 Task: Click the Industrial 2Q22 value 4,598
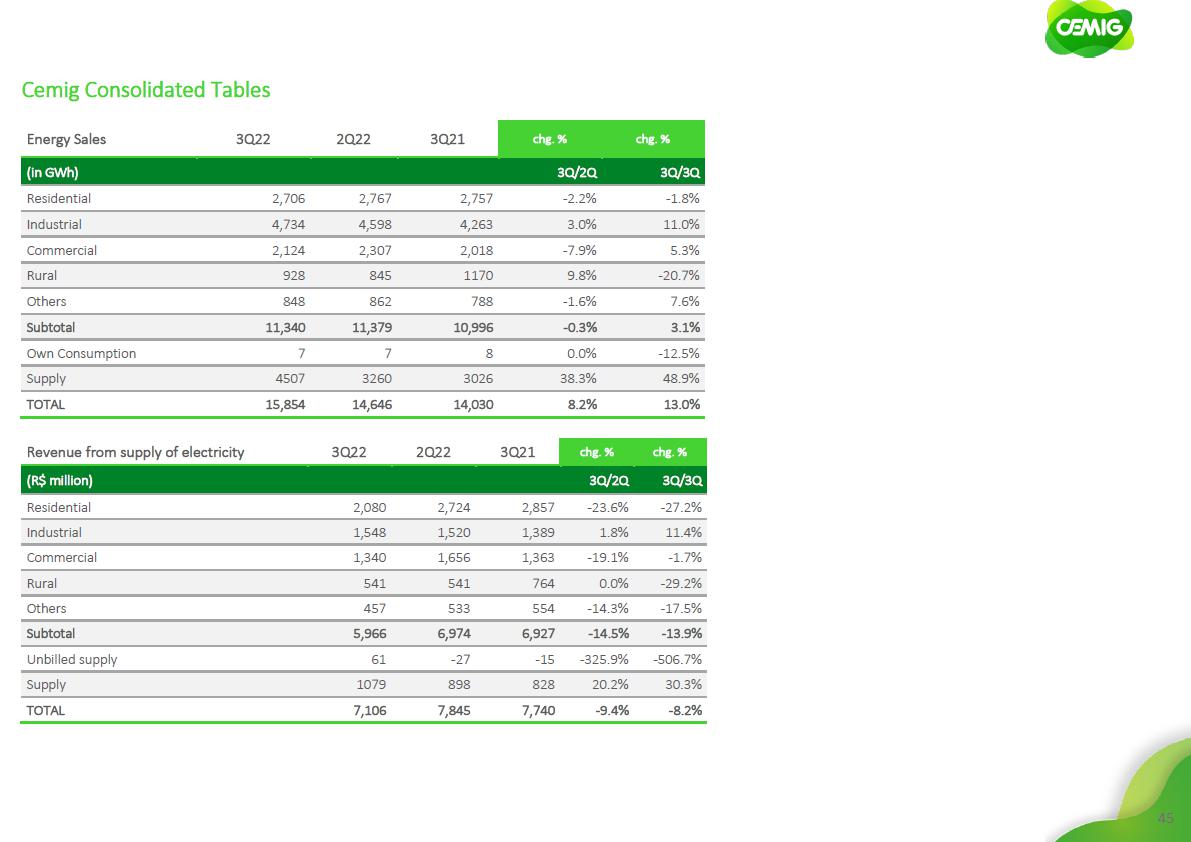click(x=374, y=225)
